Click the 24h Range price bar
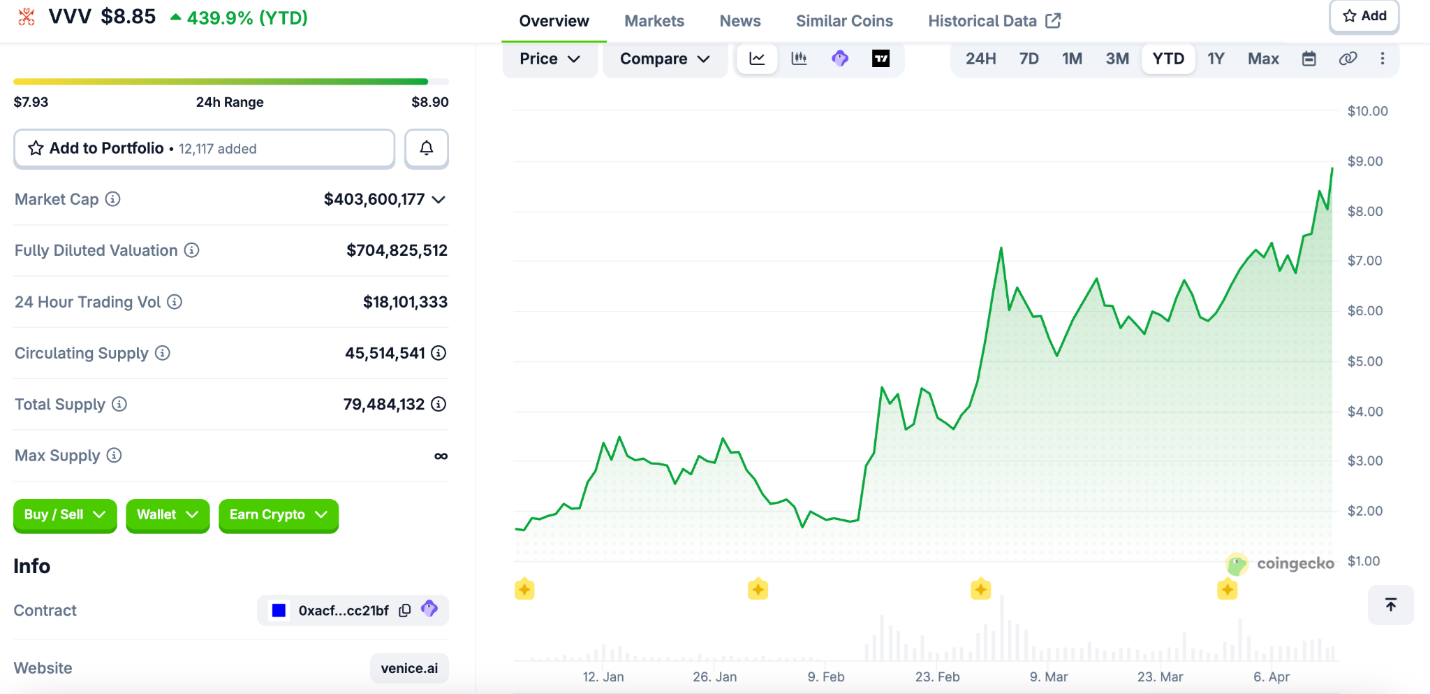 click(230, 81)
